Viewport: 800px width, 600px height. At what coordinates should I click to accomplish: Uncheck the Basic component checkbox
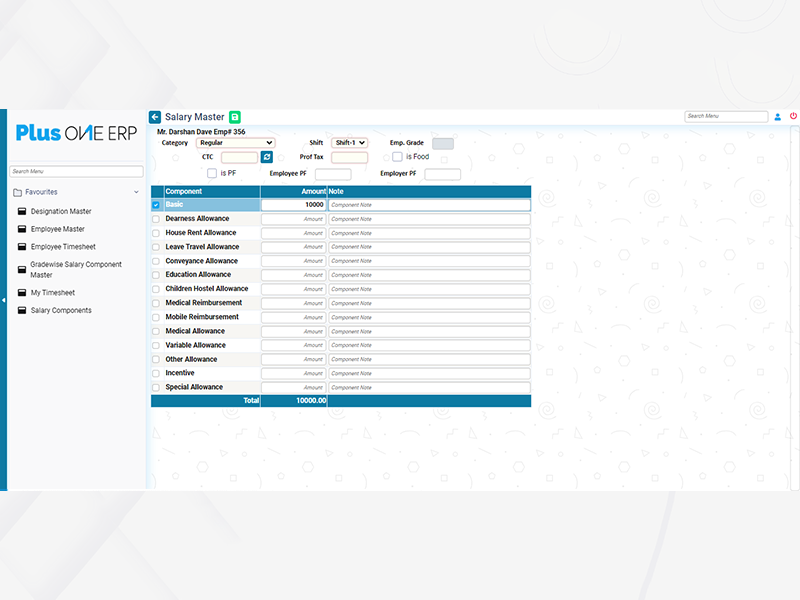coord(156,205)
